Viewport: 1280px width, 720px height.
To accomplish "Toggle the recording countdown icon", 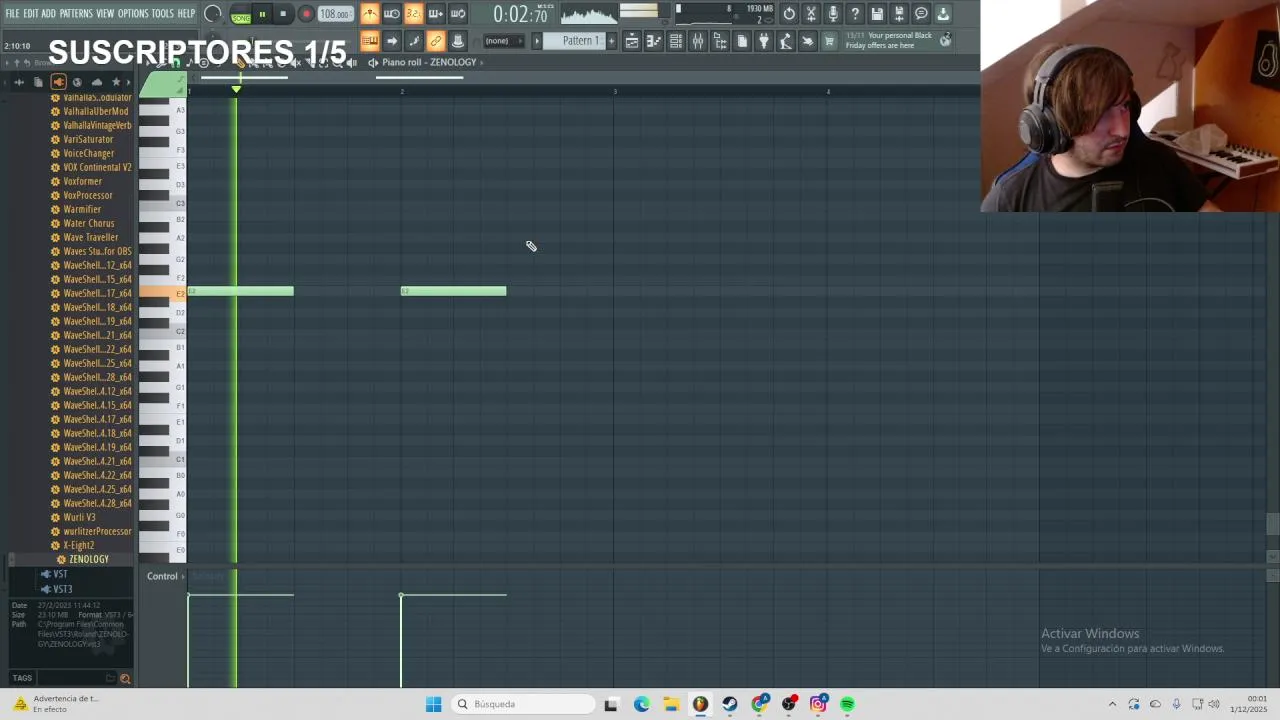I will click(x=414, y=14).
